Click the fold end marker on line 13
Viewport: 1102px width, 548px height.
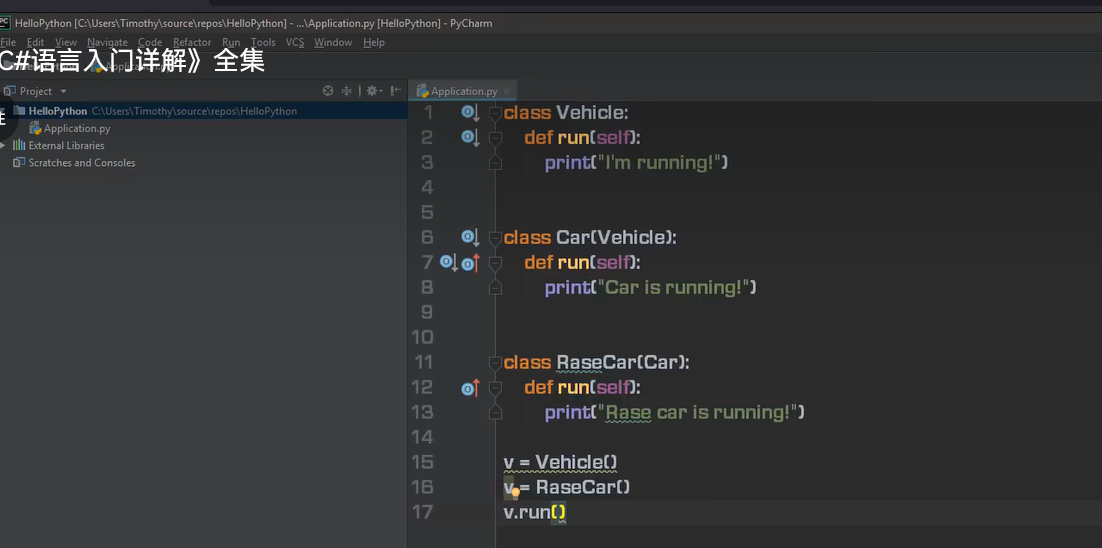(x=495, y=412)
